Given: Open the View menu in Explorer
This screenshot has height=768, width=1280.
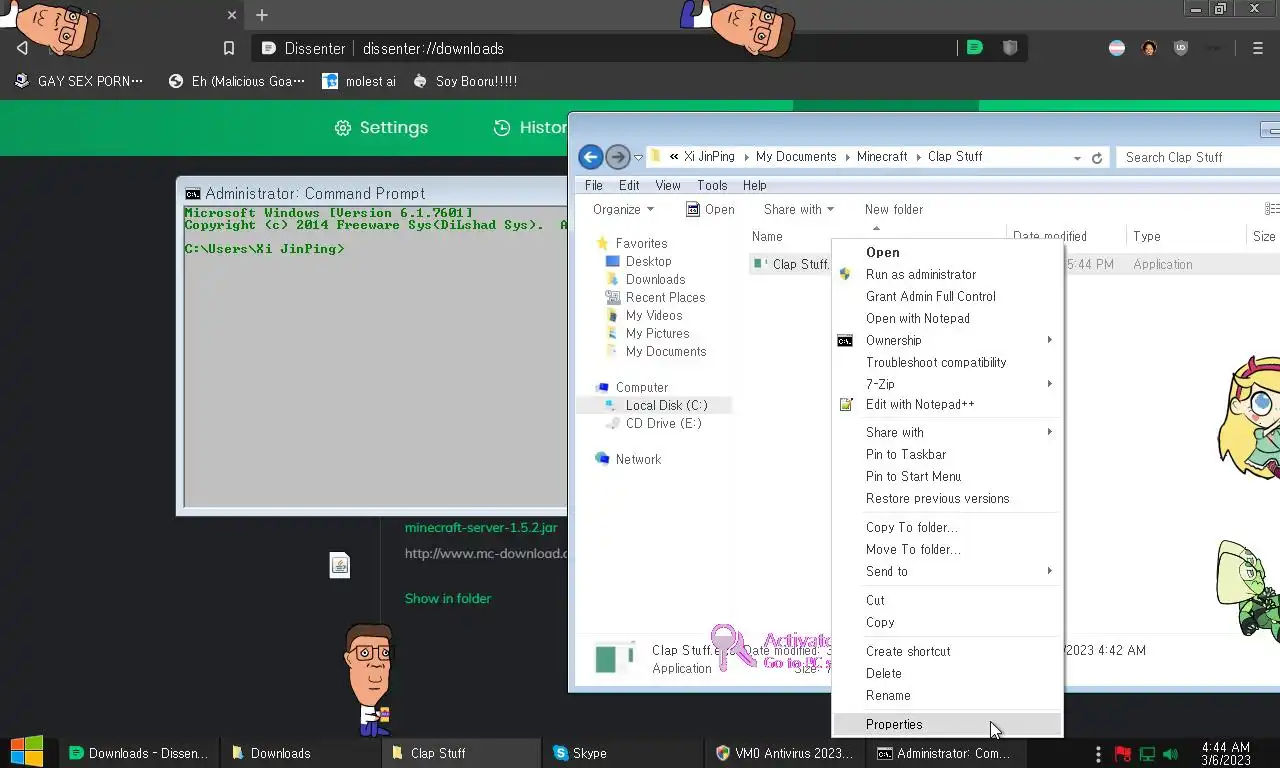Looking at the screenshot, I should pos(668,185).
